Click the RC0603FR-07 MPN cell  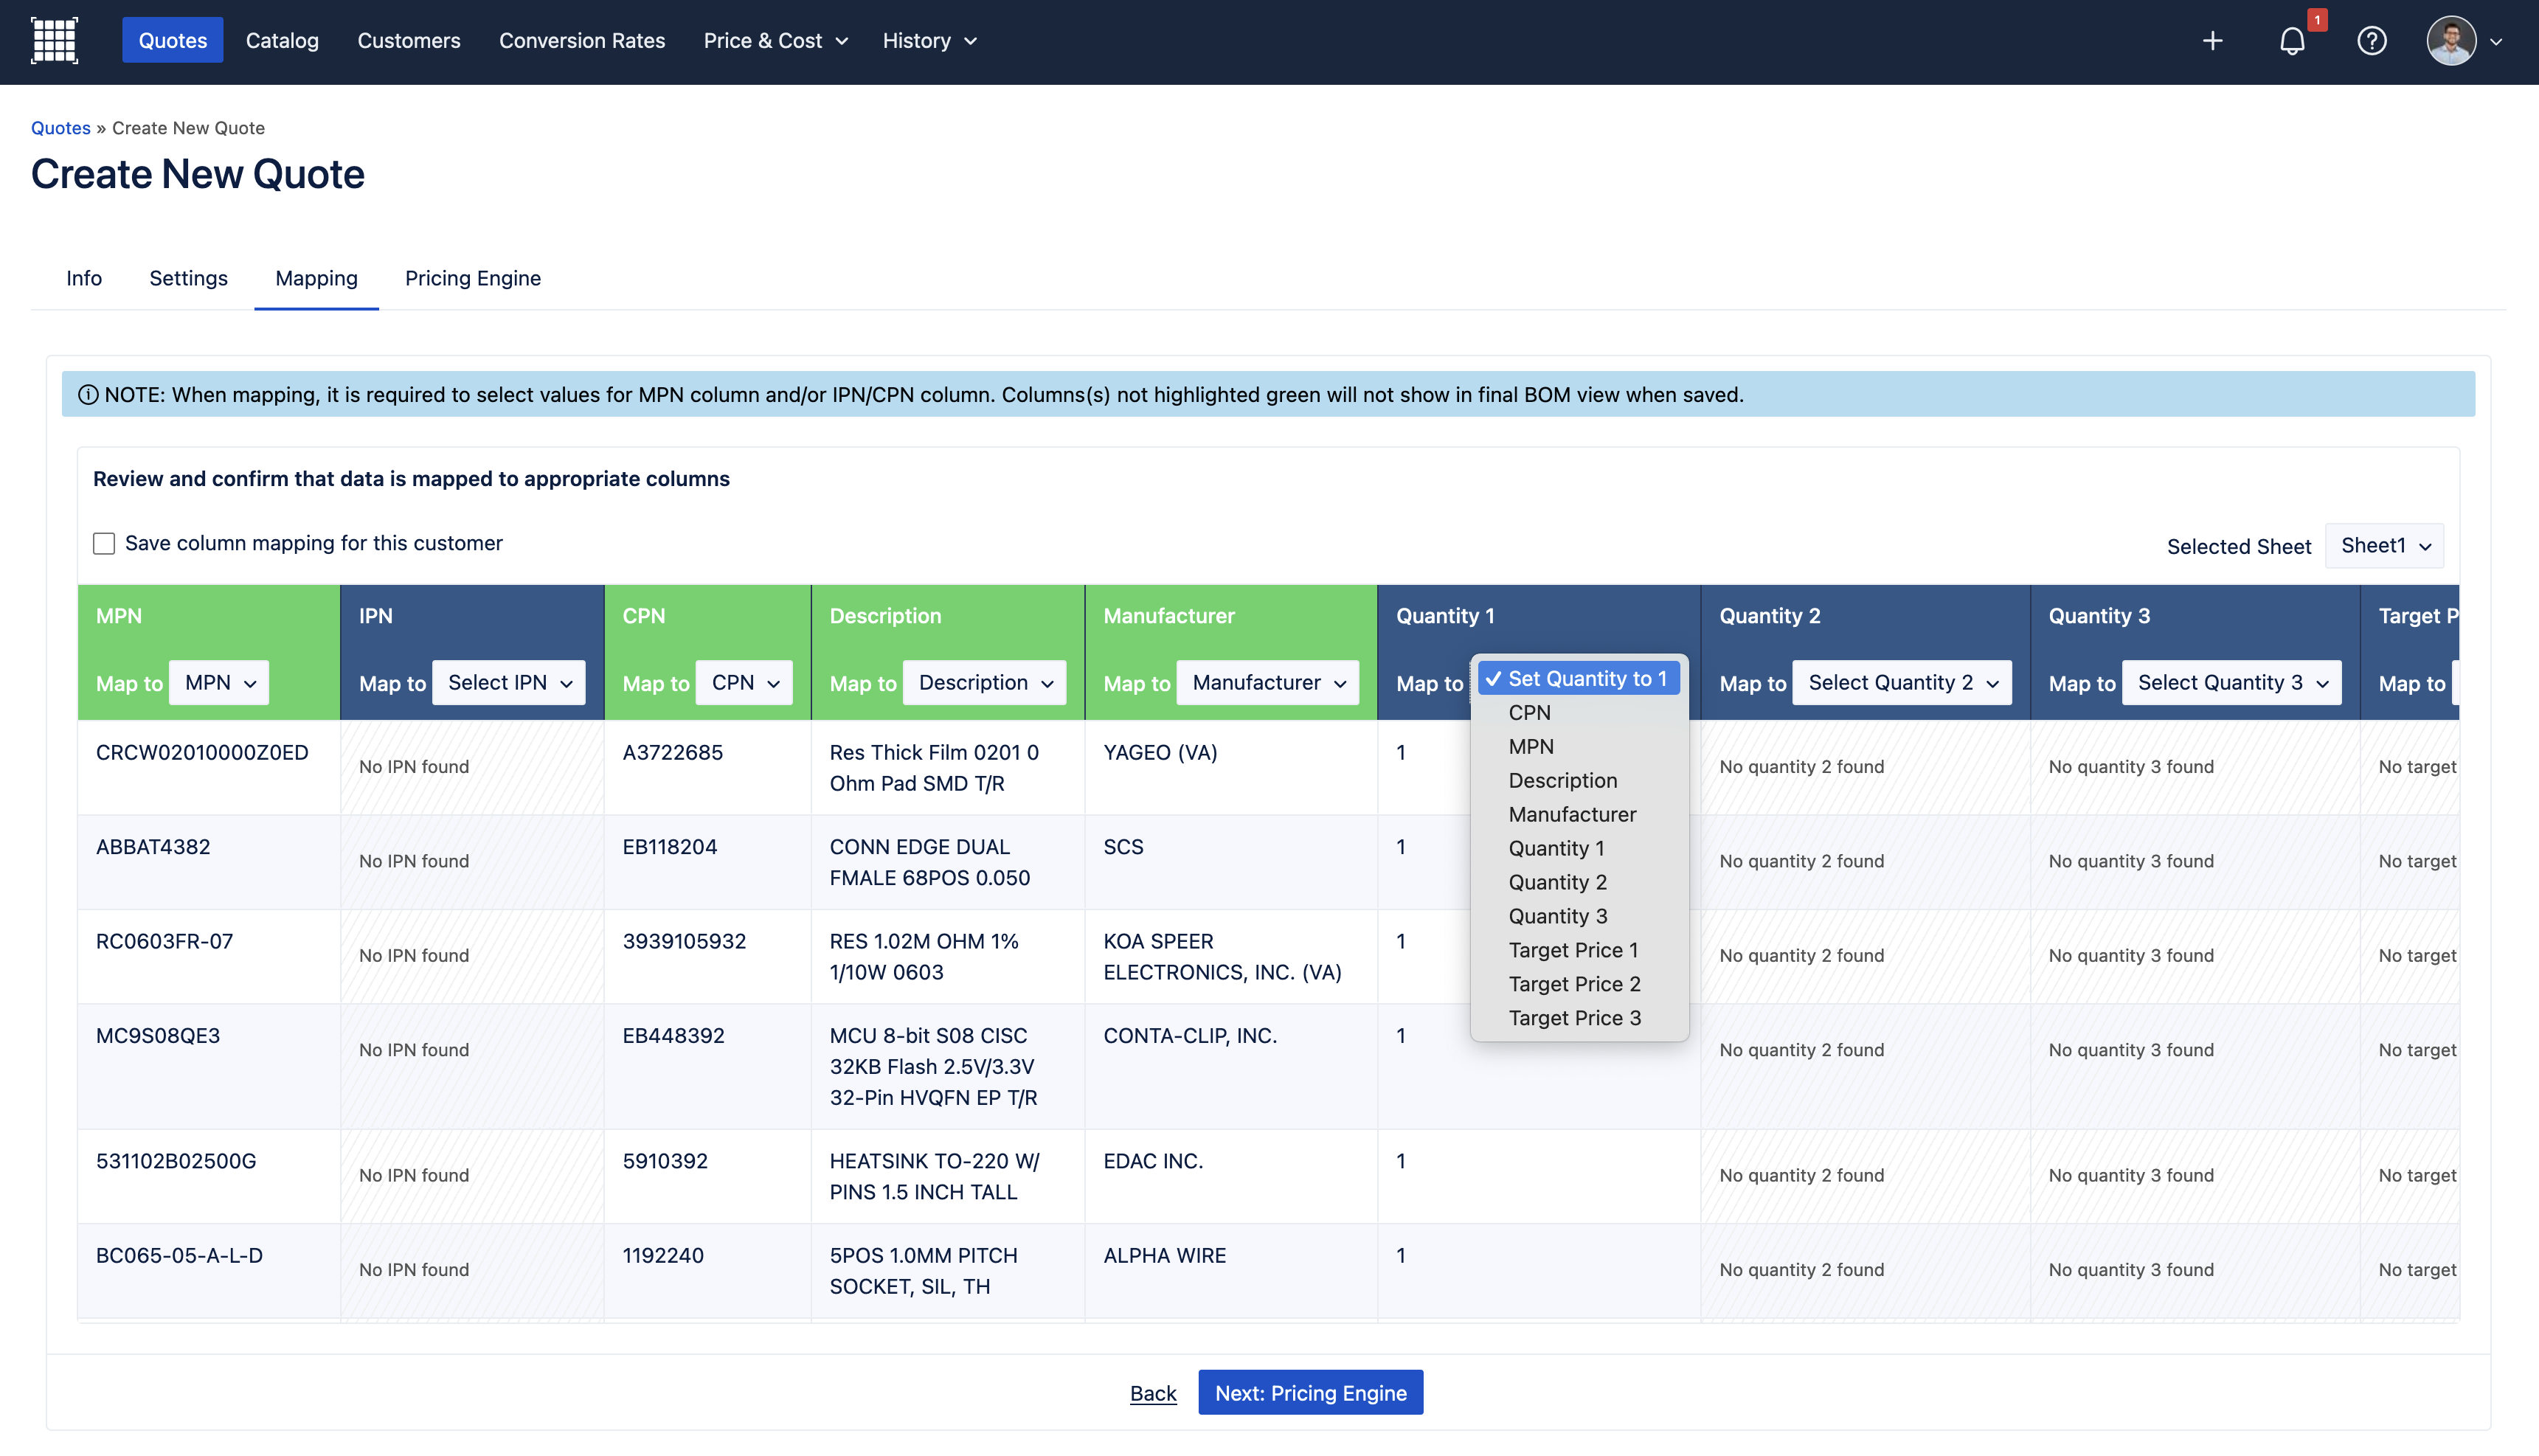click(209, 957)
